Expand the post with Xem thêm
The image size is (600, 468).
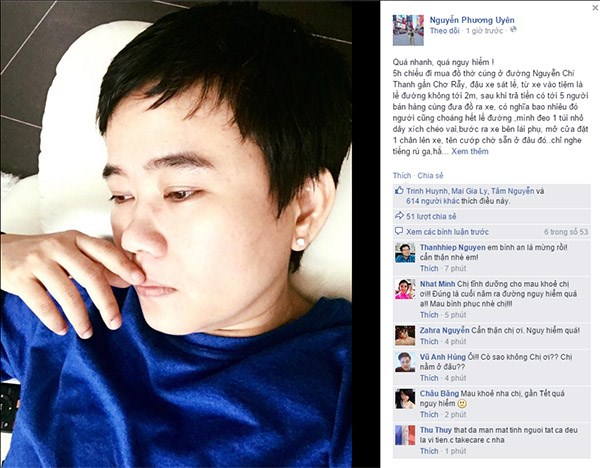pyautogui.click(x=470, y=151)
